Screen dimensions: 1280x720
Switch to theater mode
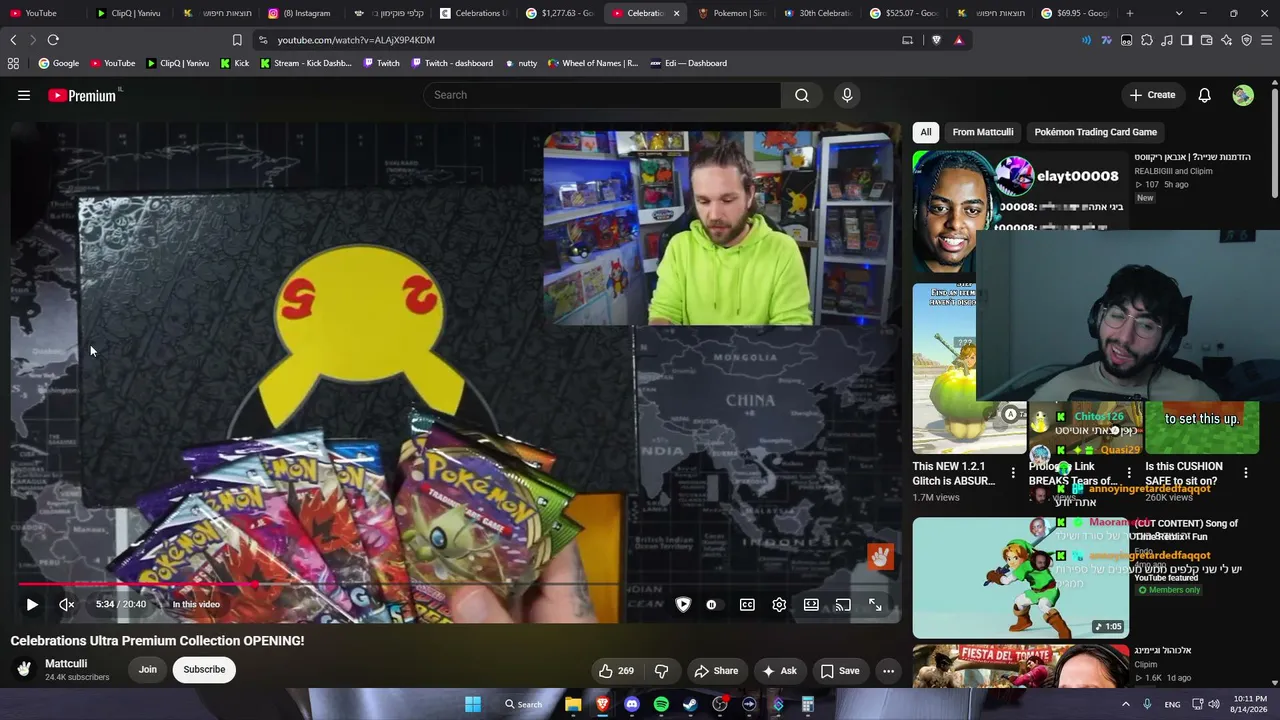pos(811,604)
